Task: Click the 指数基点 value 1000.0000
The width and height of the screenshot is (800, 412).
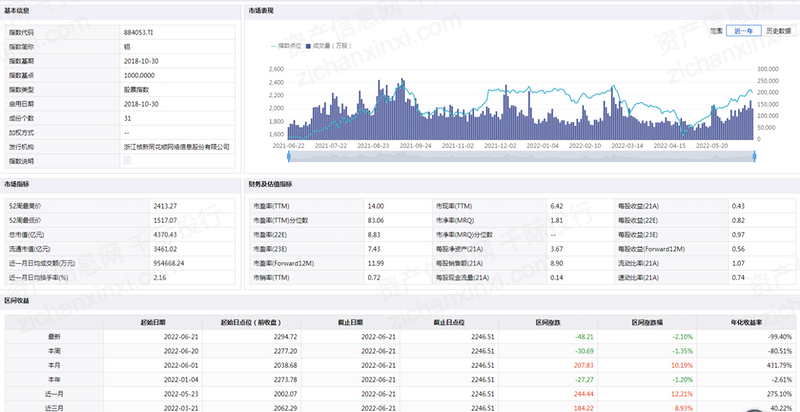Action: (x=139, y=75)
